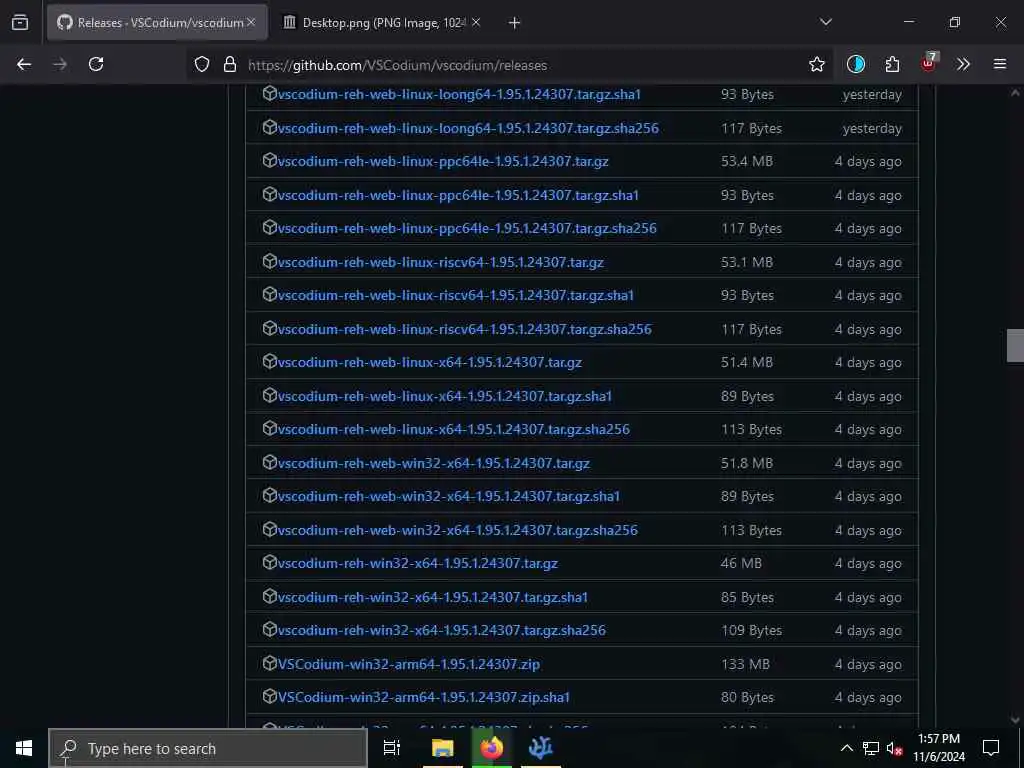Download vscodium-reh-web-win32-x64 tar.gz file
This screenshot has width=1024, height=768.
tap(434, 463)
